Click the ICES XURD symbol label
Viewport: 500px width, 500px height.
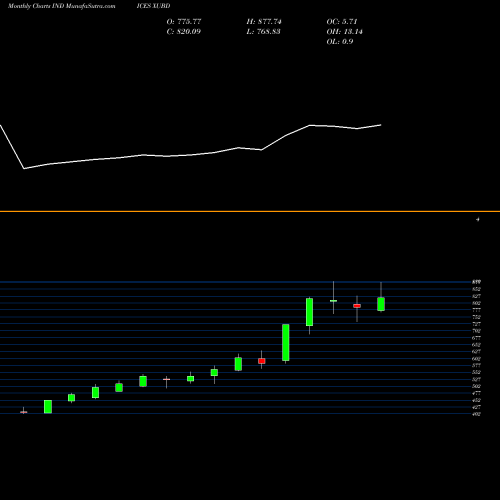153,6
